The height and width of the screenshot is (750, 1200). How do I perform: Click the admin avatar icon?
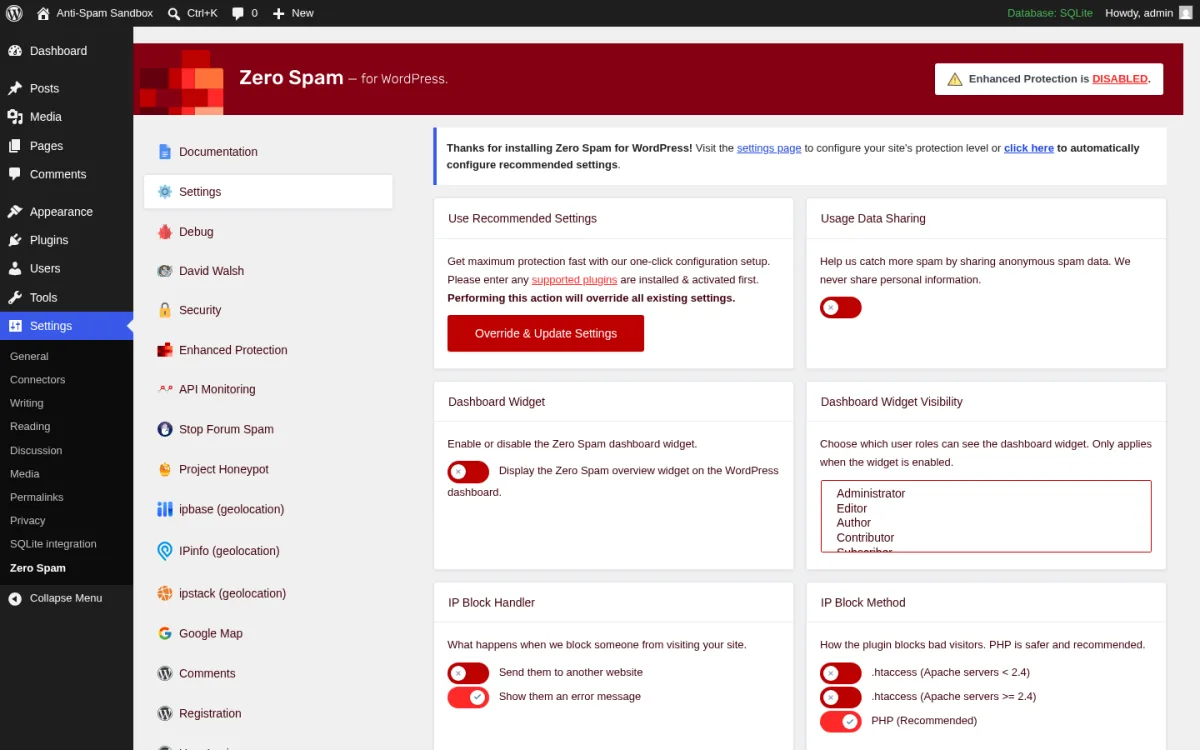[x=1185, y=13]
